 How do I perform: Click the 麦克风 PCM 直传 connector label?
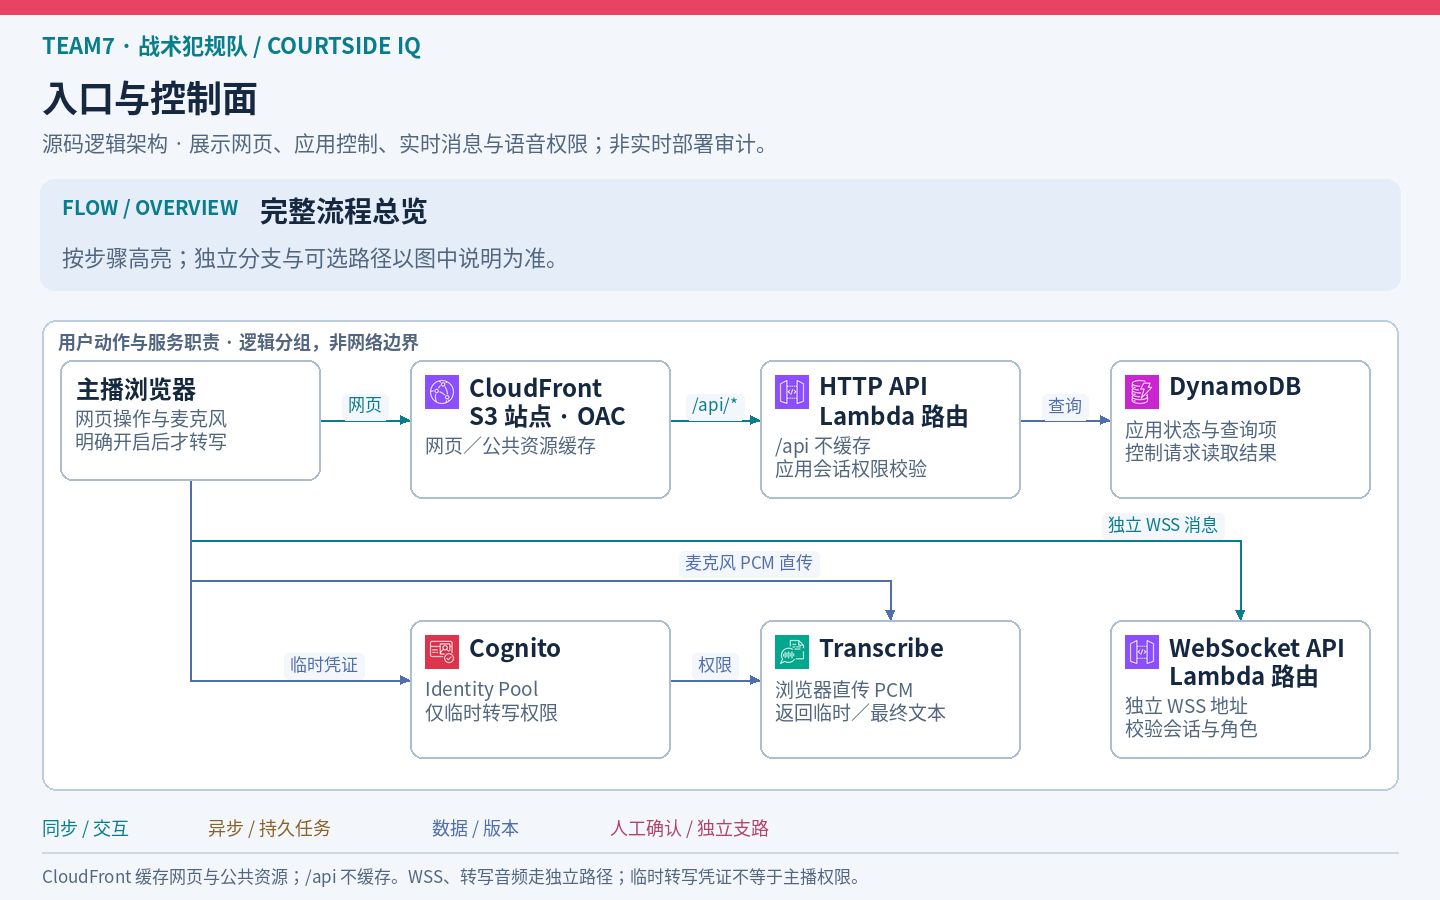[x=749, y=563]
